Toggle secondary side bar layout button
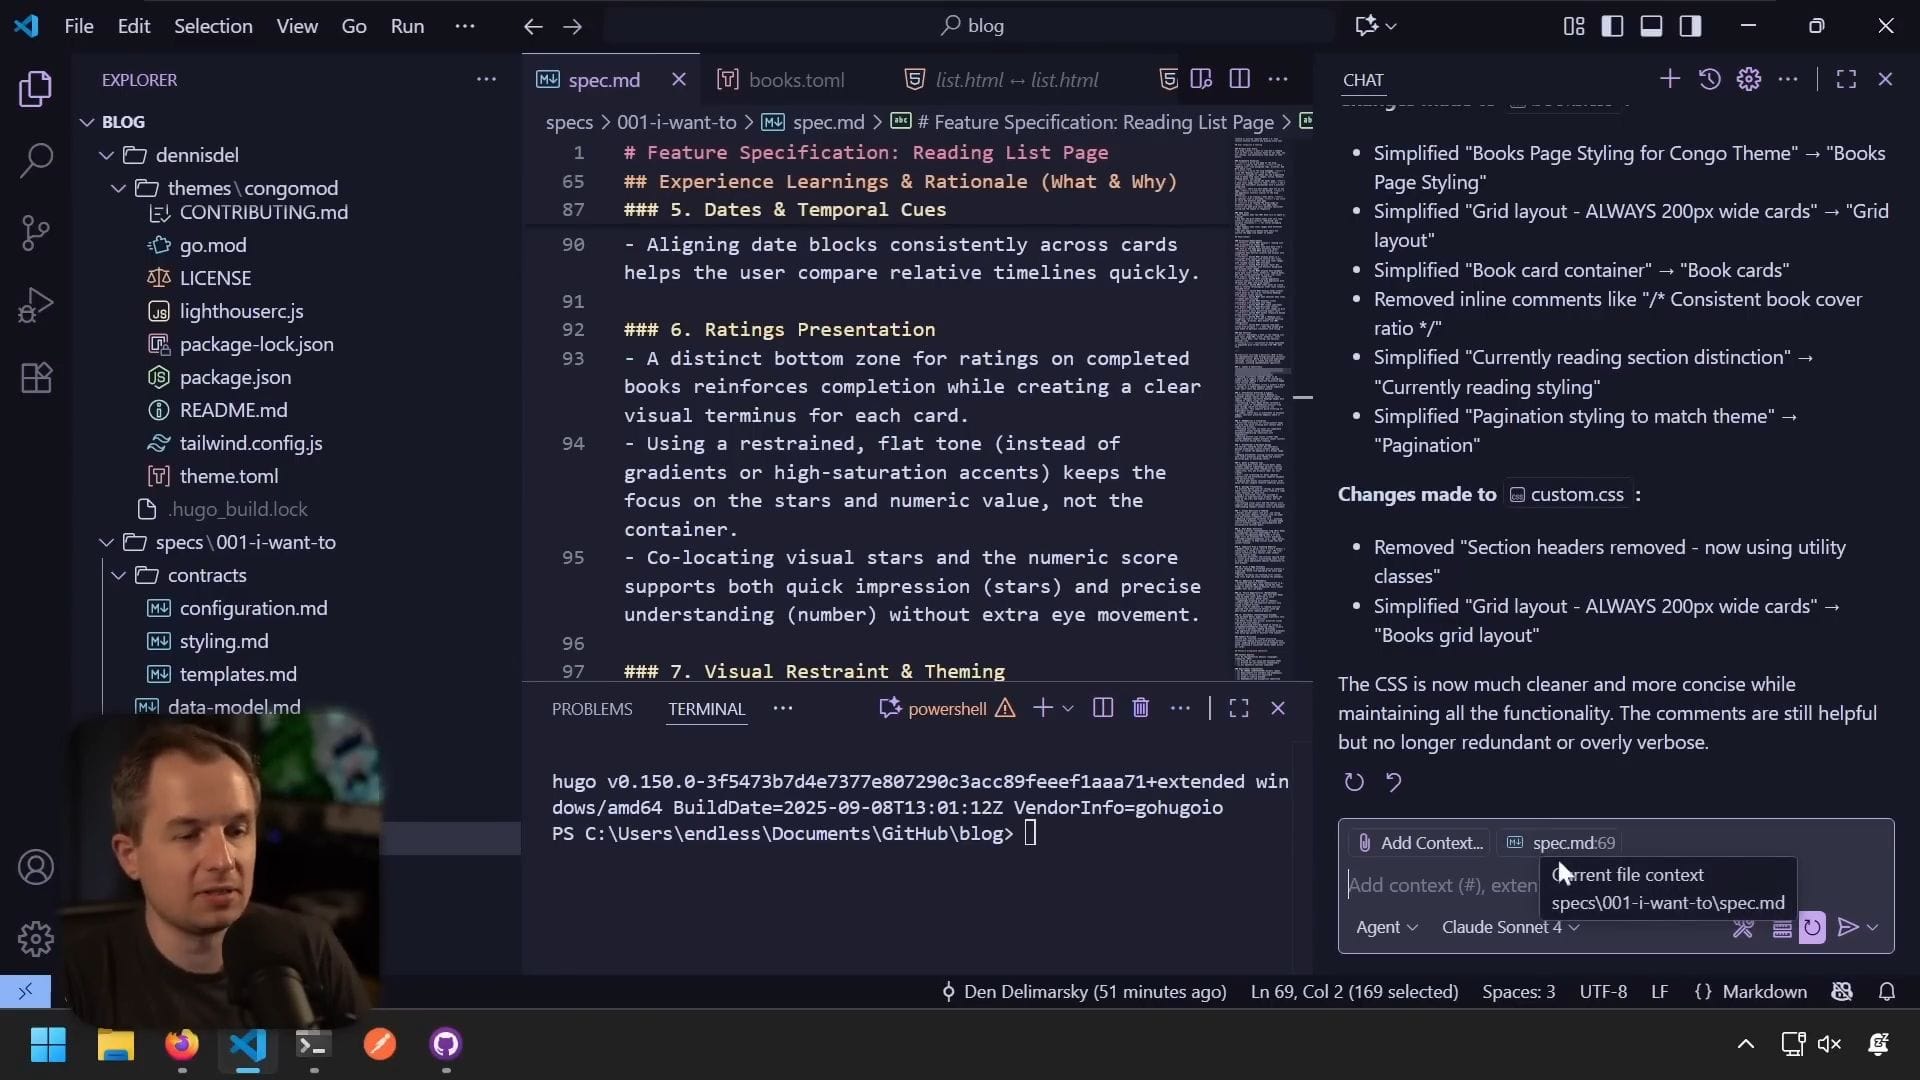The height and width of the screenshot is (1080, 1920). [1690, 26]
